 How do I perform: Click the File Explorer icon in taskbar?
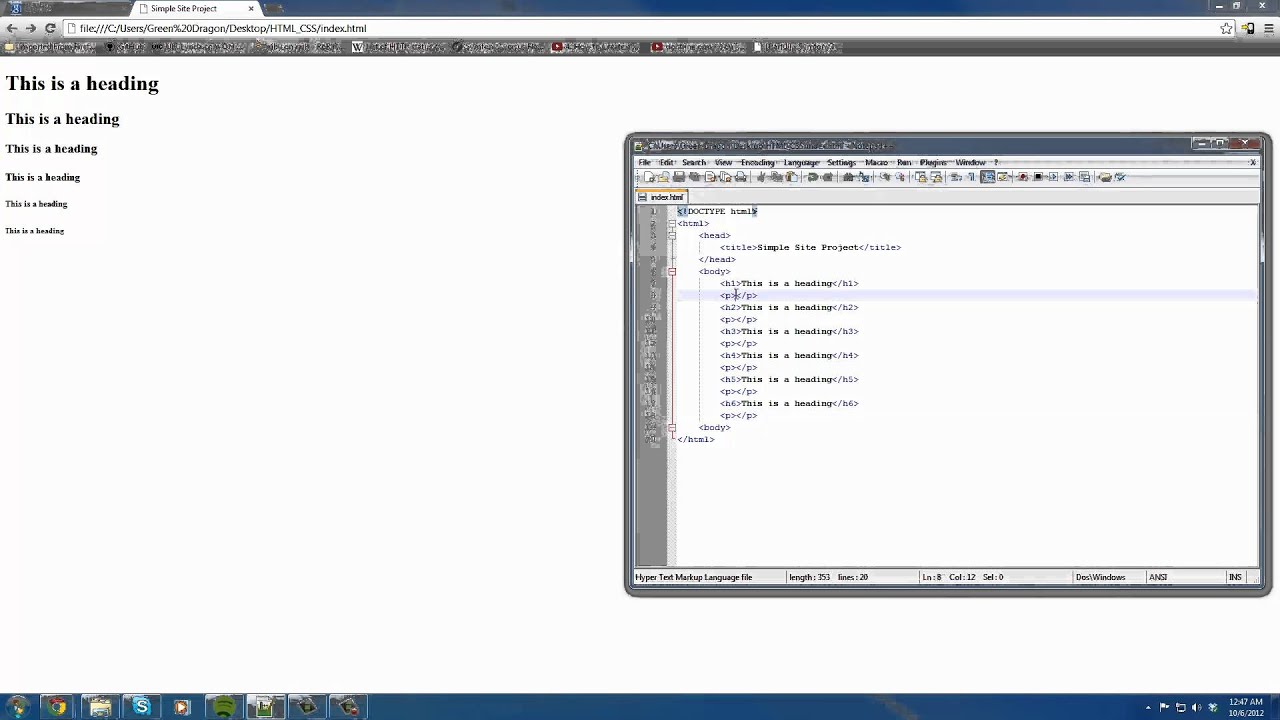(x=100, y=707)
